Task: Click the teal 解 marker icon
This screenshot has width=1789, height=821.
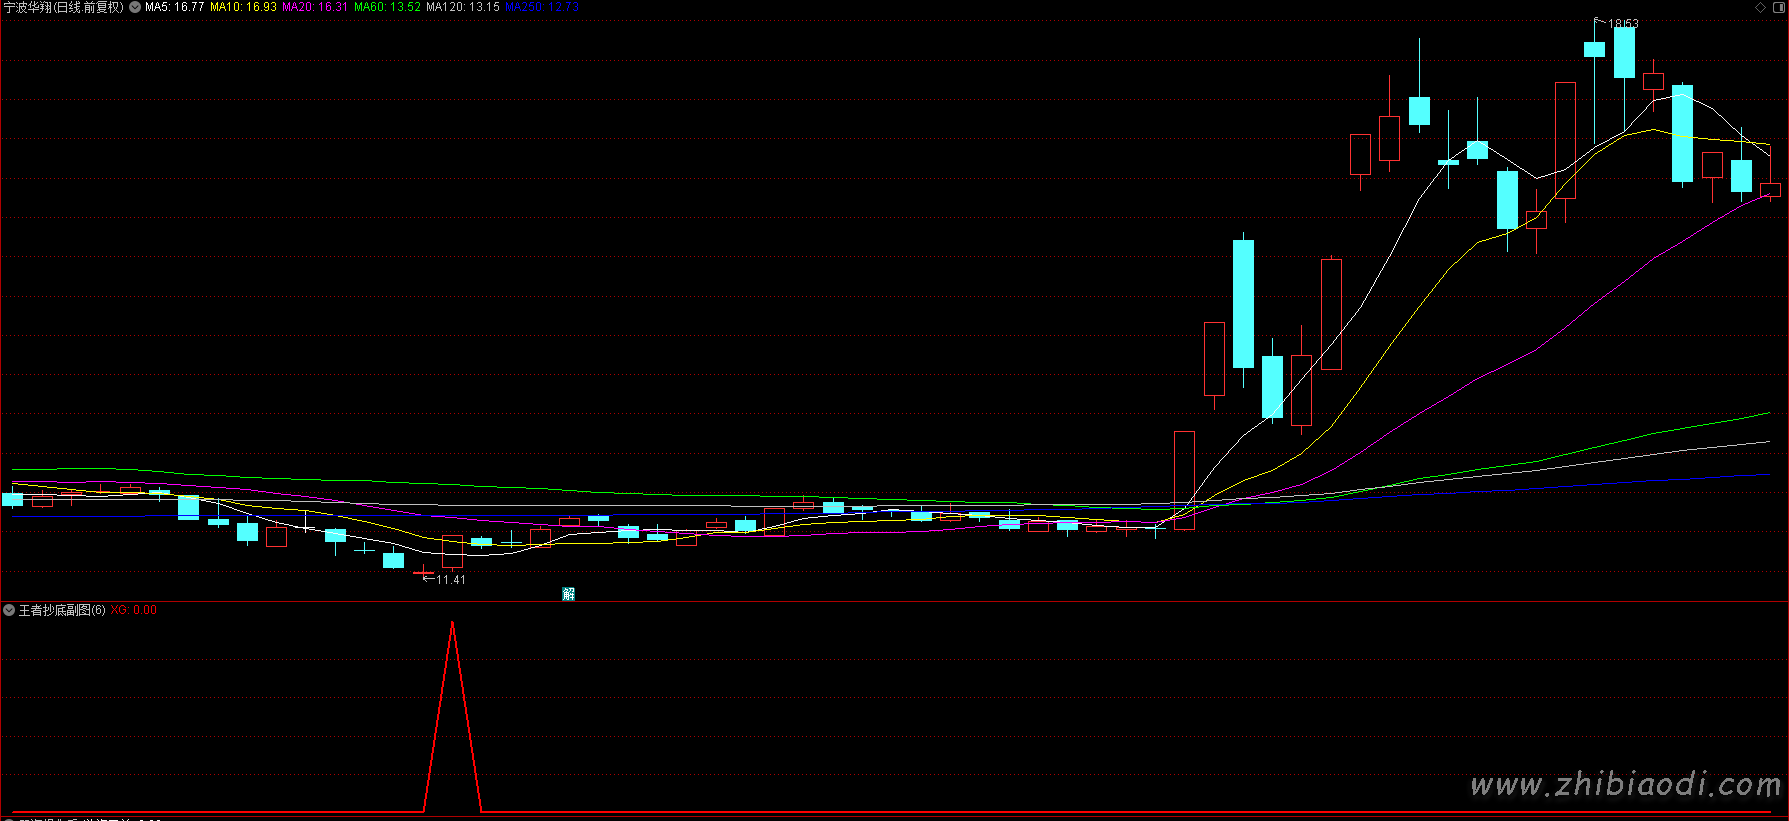Action: point(568,594)
